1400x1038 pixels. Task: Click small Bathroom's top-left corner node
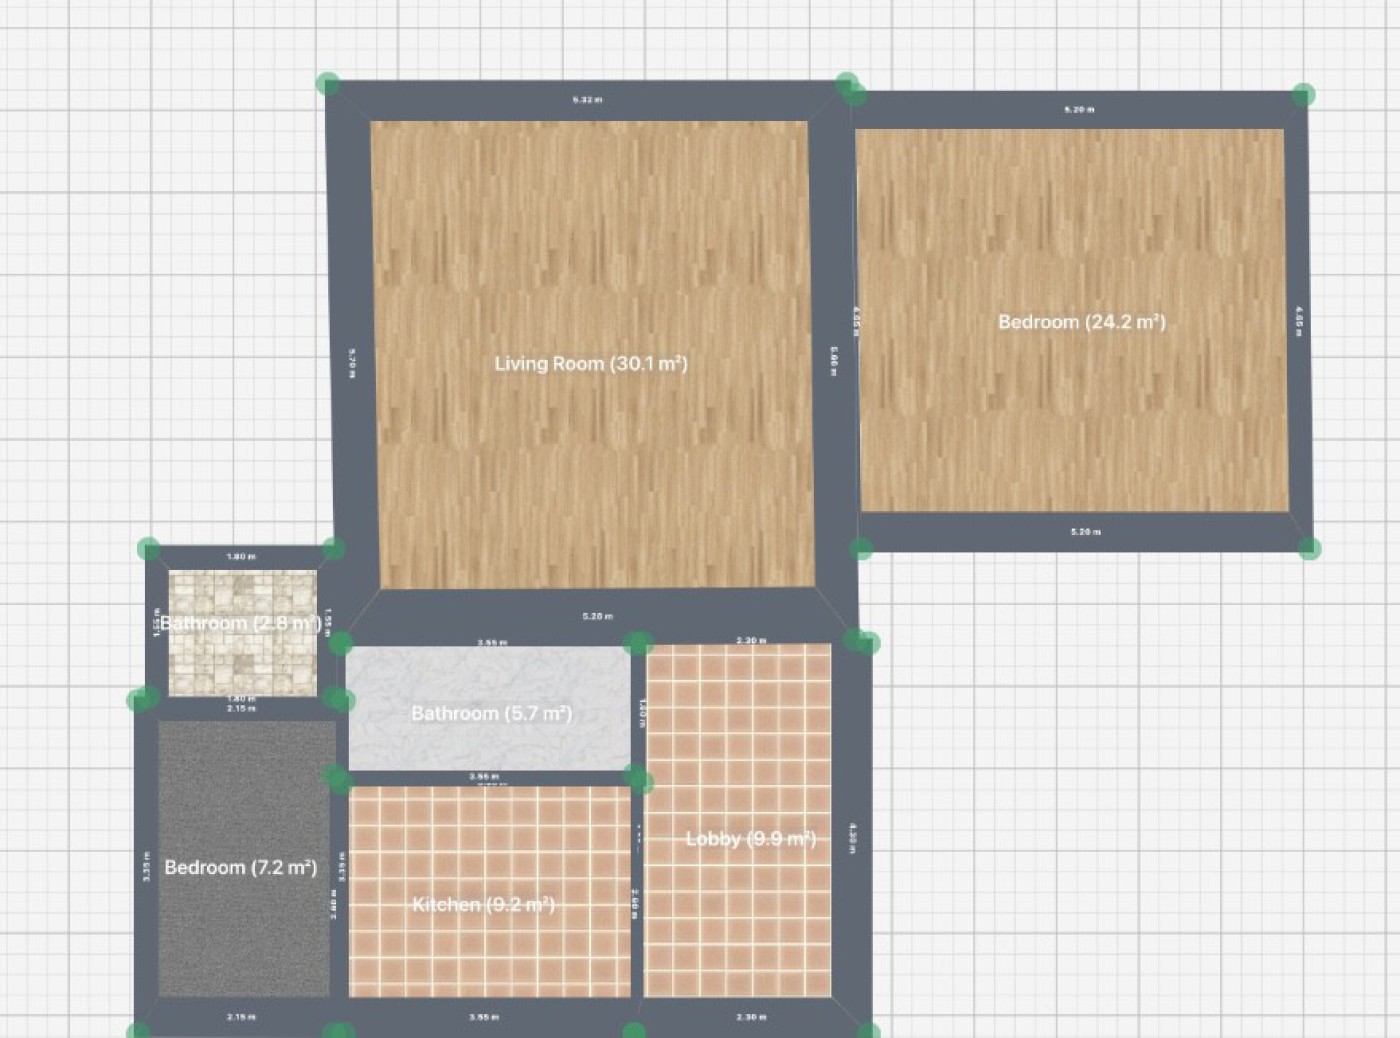(x=148, y=548)
